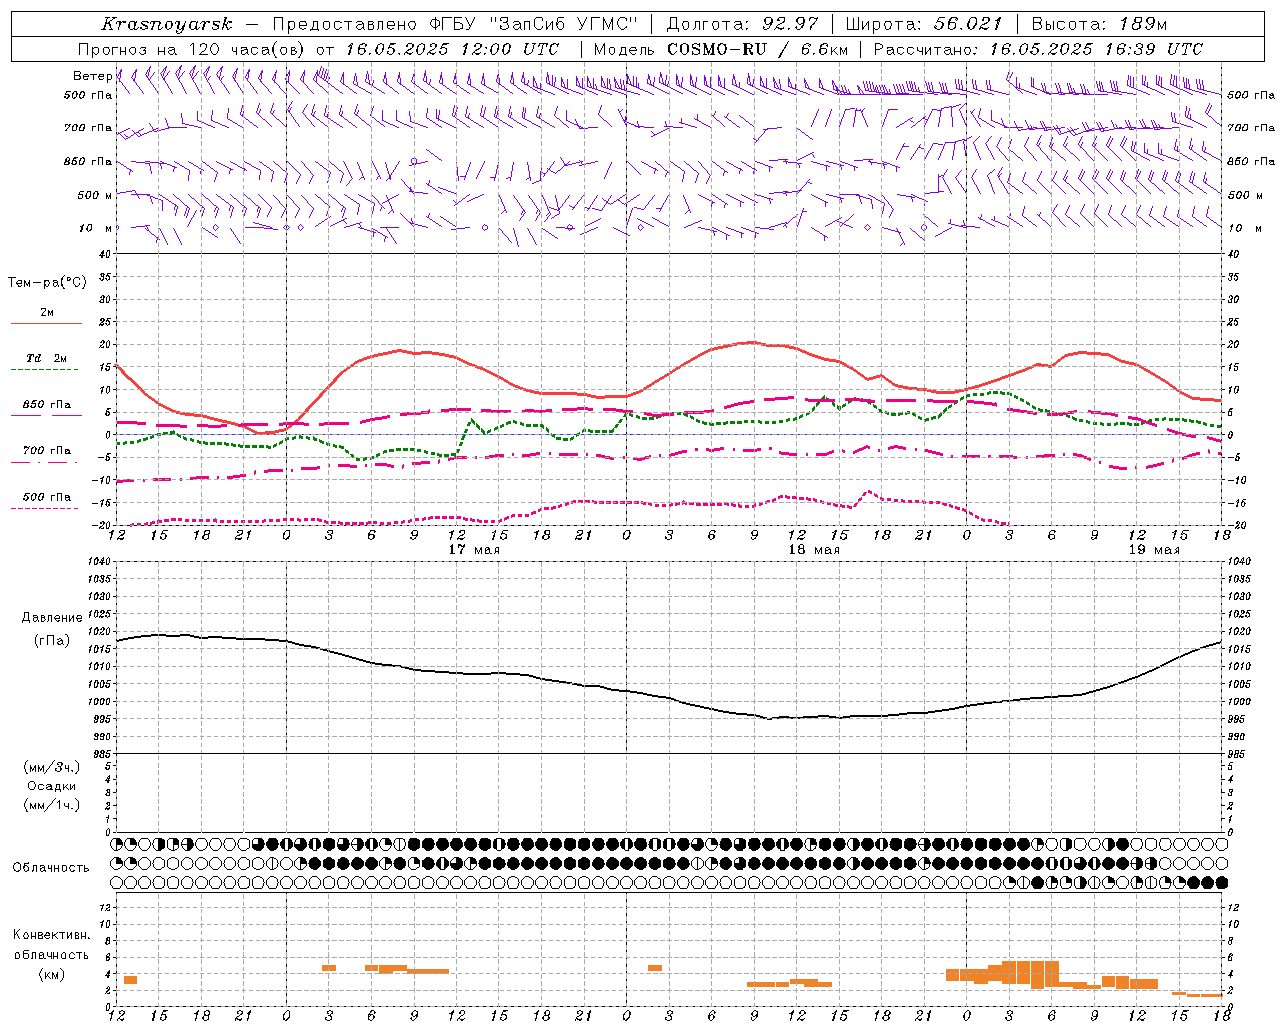The width and height of the screenshot is (1280, 1024).
Task: Click the 'Осадки' precipitation label
Action: pyautogui.click(x=52, y=787)
